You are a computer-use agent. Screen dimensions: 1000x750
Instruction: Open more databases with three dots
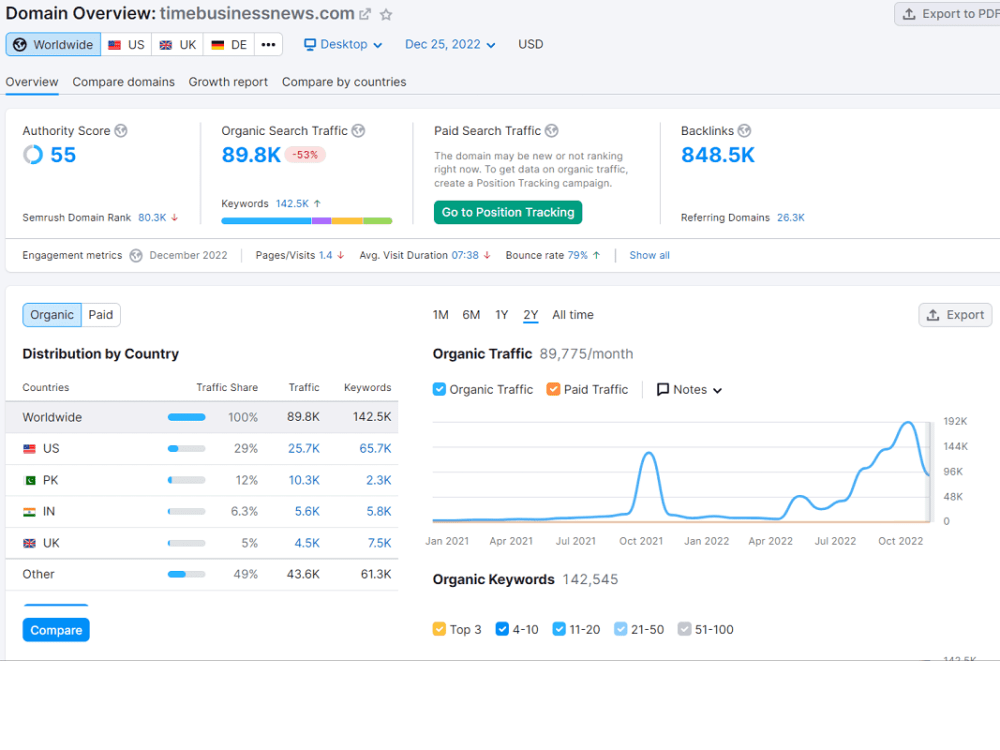click(268, 45)
